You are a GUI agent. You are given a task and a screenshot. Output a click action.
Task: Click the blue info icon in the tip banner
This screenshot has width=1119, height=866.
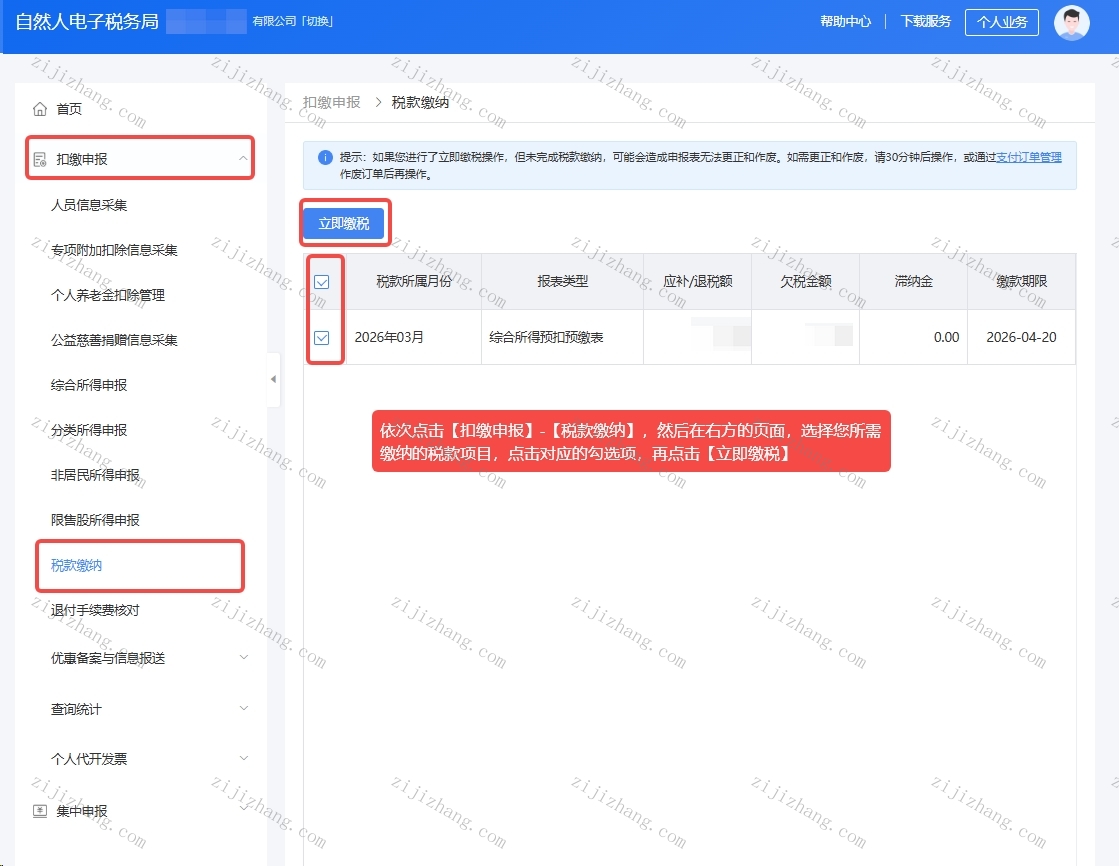325,157
